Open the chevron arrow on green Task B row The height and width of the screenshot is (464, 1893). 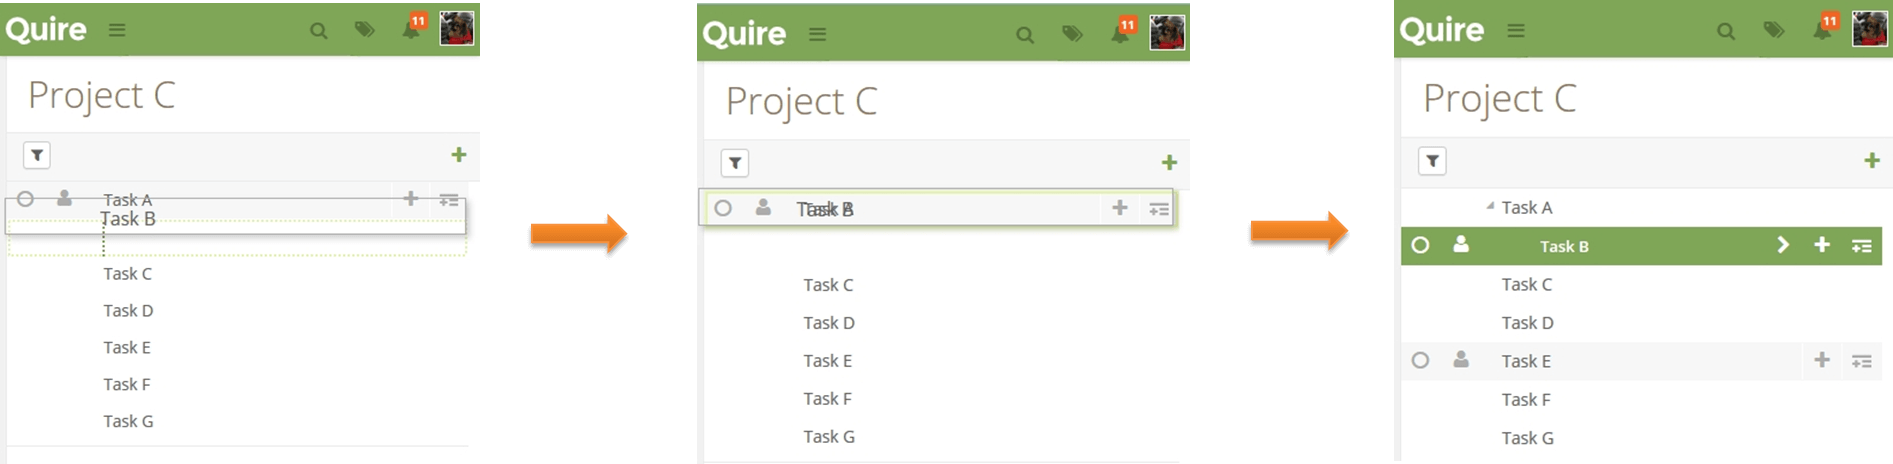click(x=1782, y=245)
